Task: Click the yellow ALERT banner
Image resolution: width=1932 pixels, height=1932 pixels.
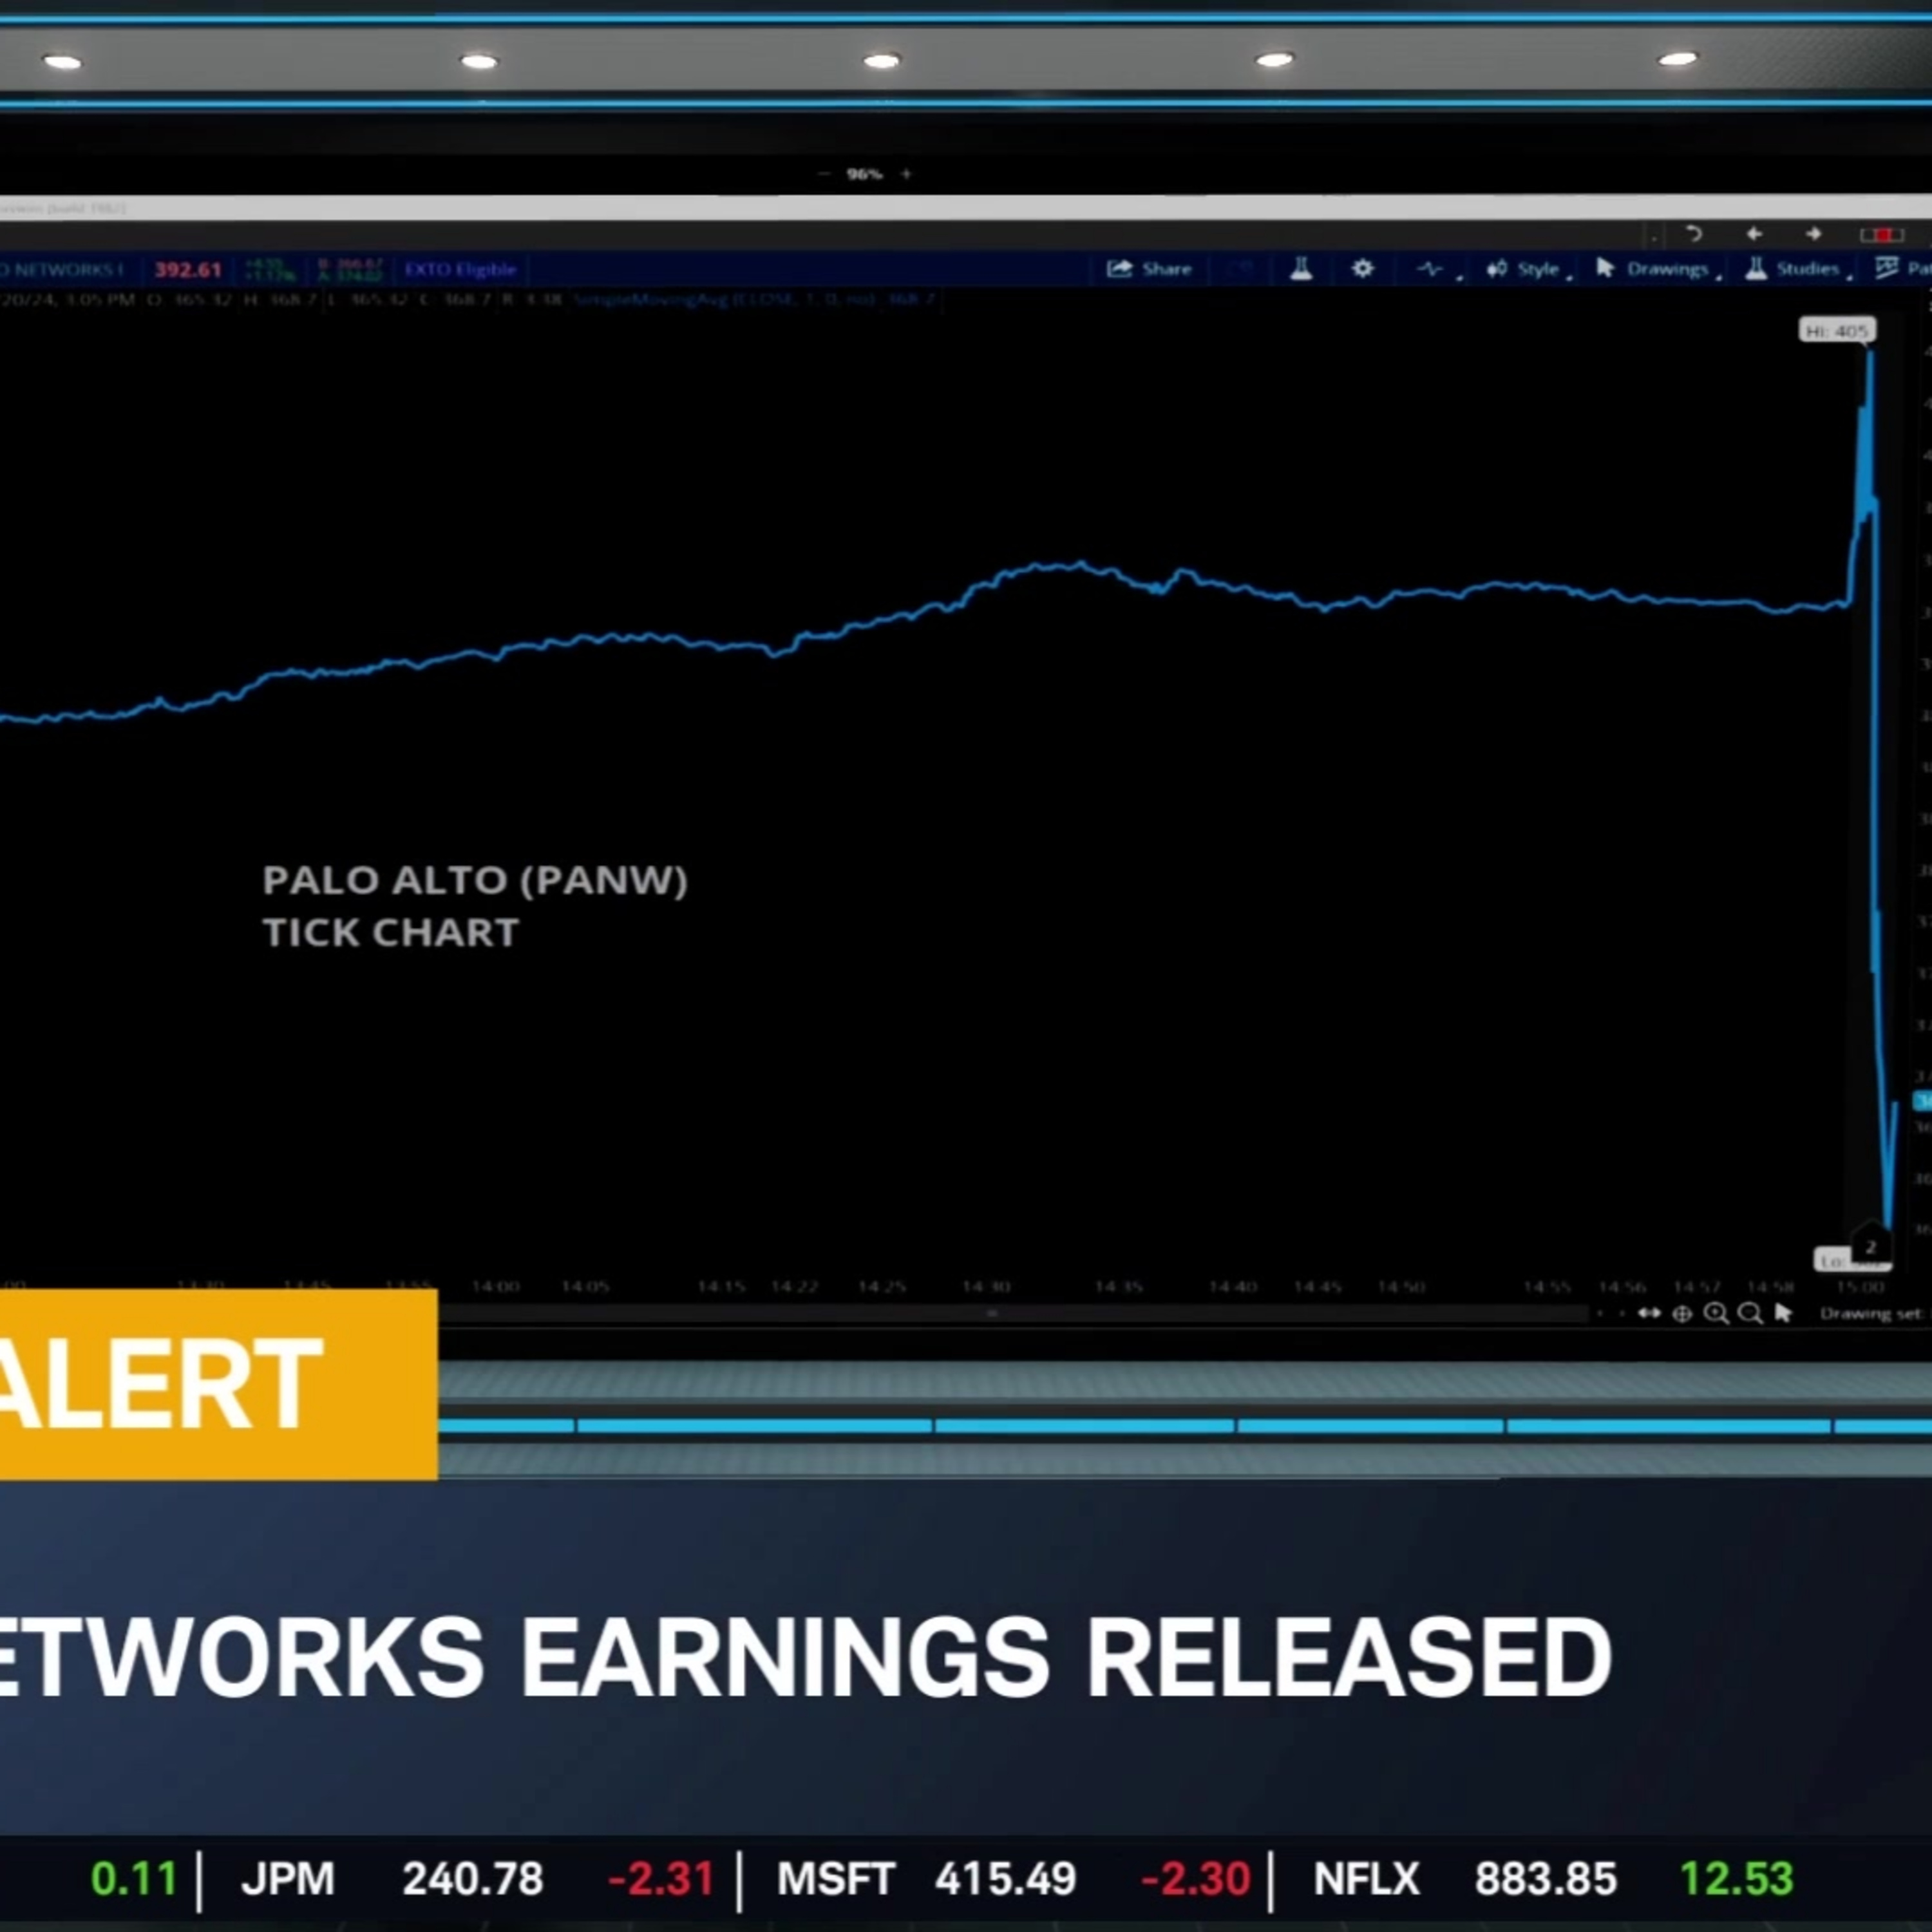Action: click(x=218, y=1385)
